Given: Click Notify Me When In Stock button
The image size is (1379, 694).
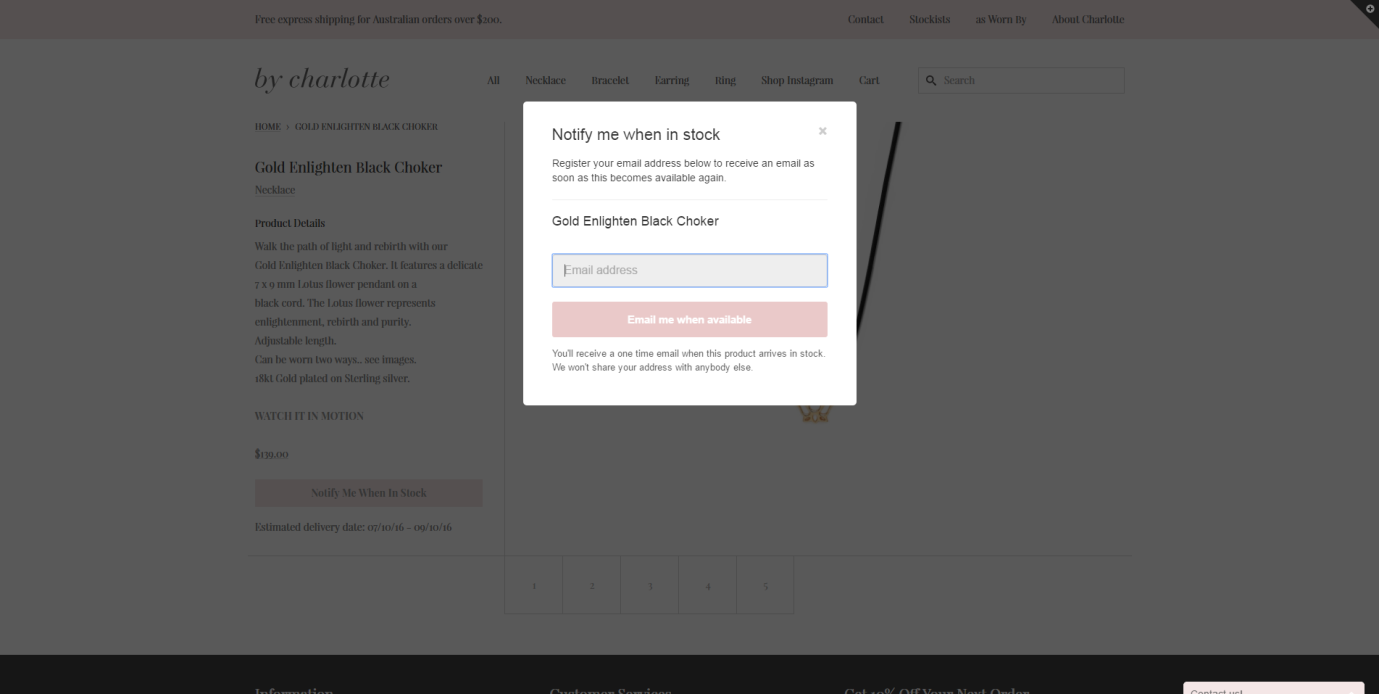Looking at the screenshot, I should coord(368,493).
